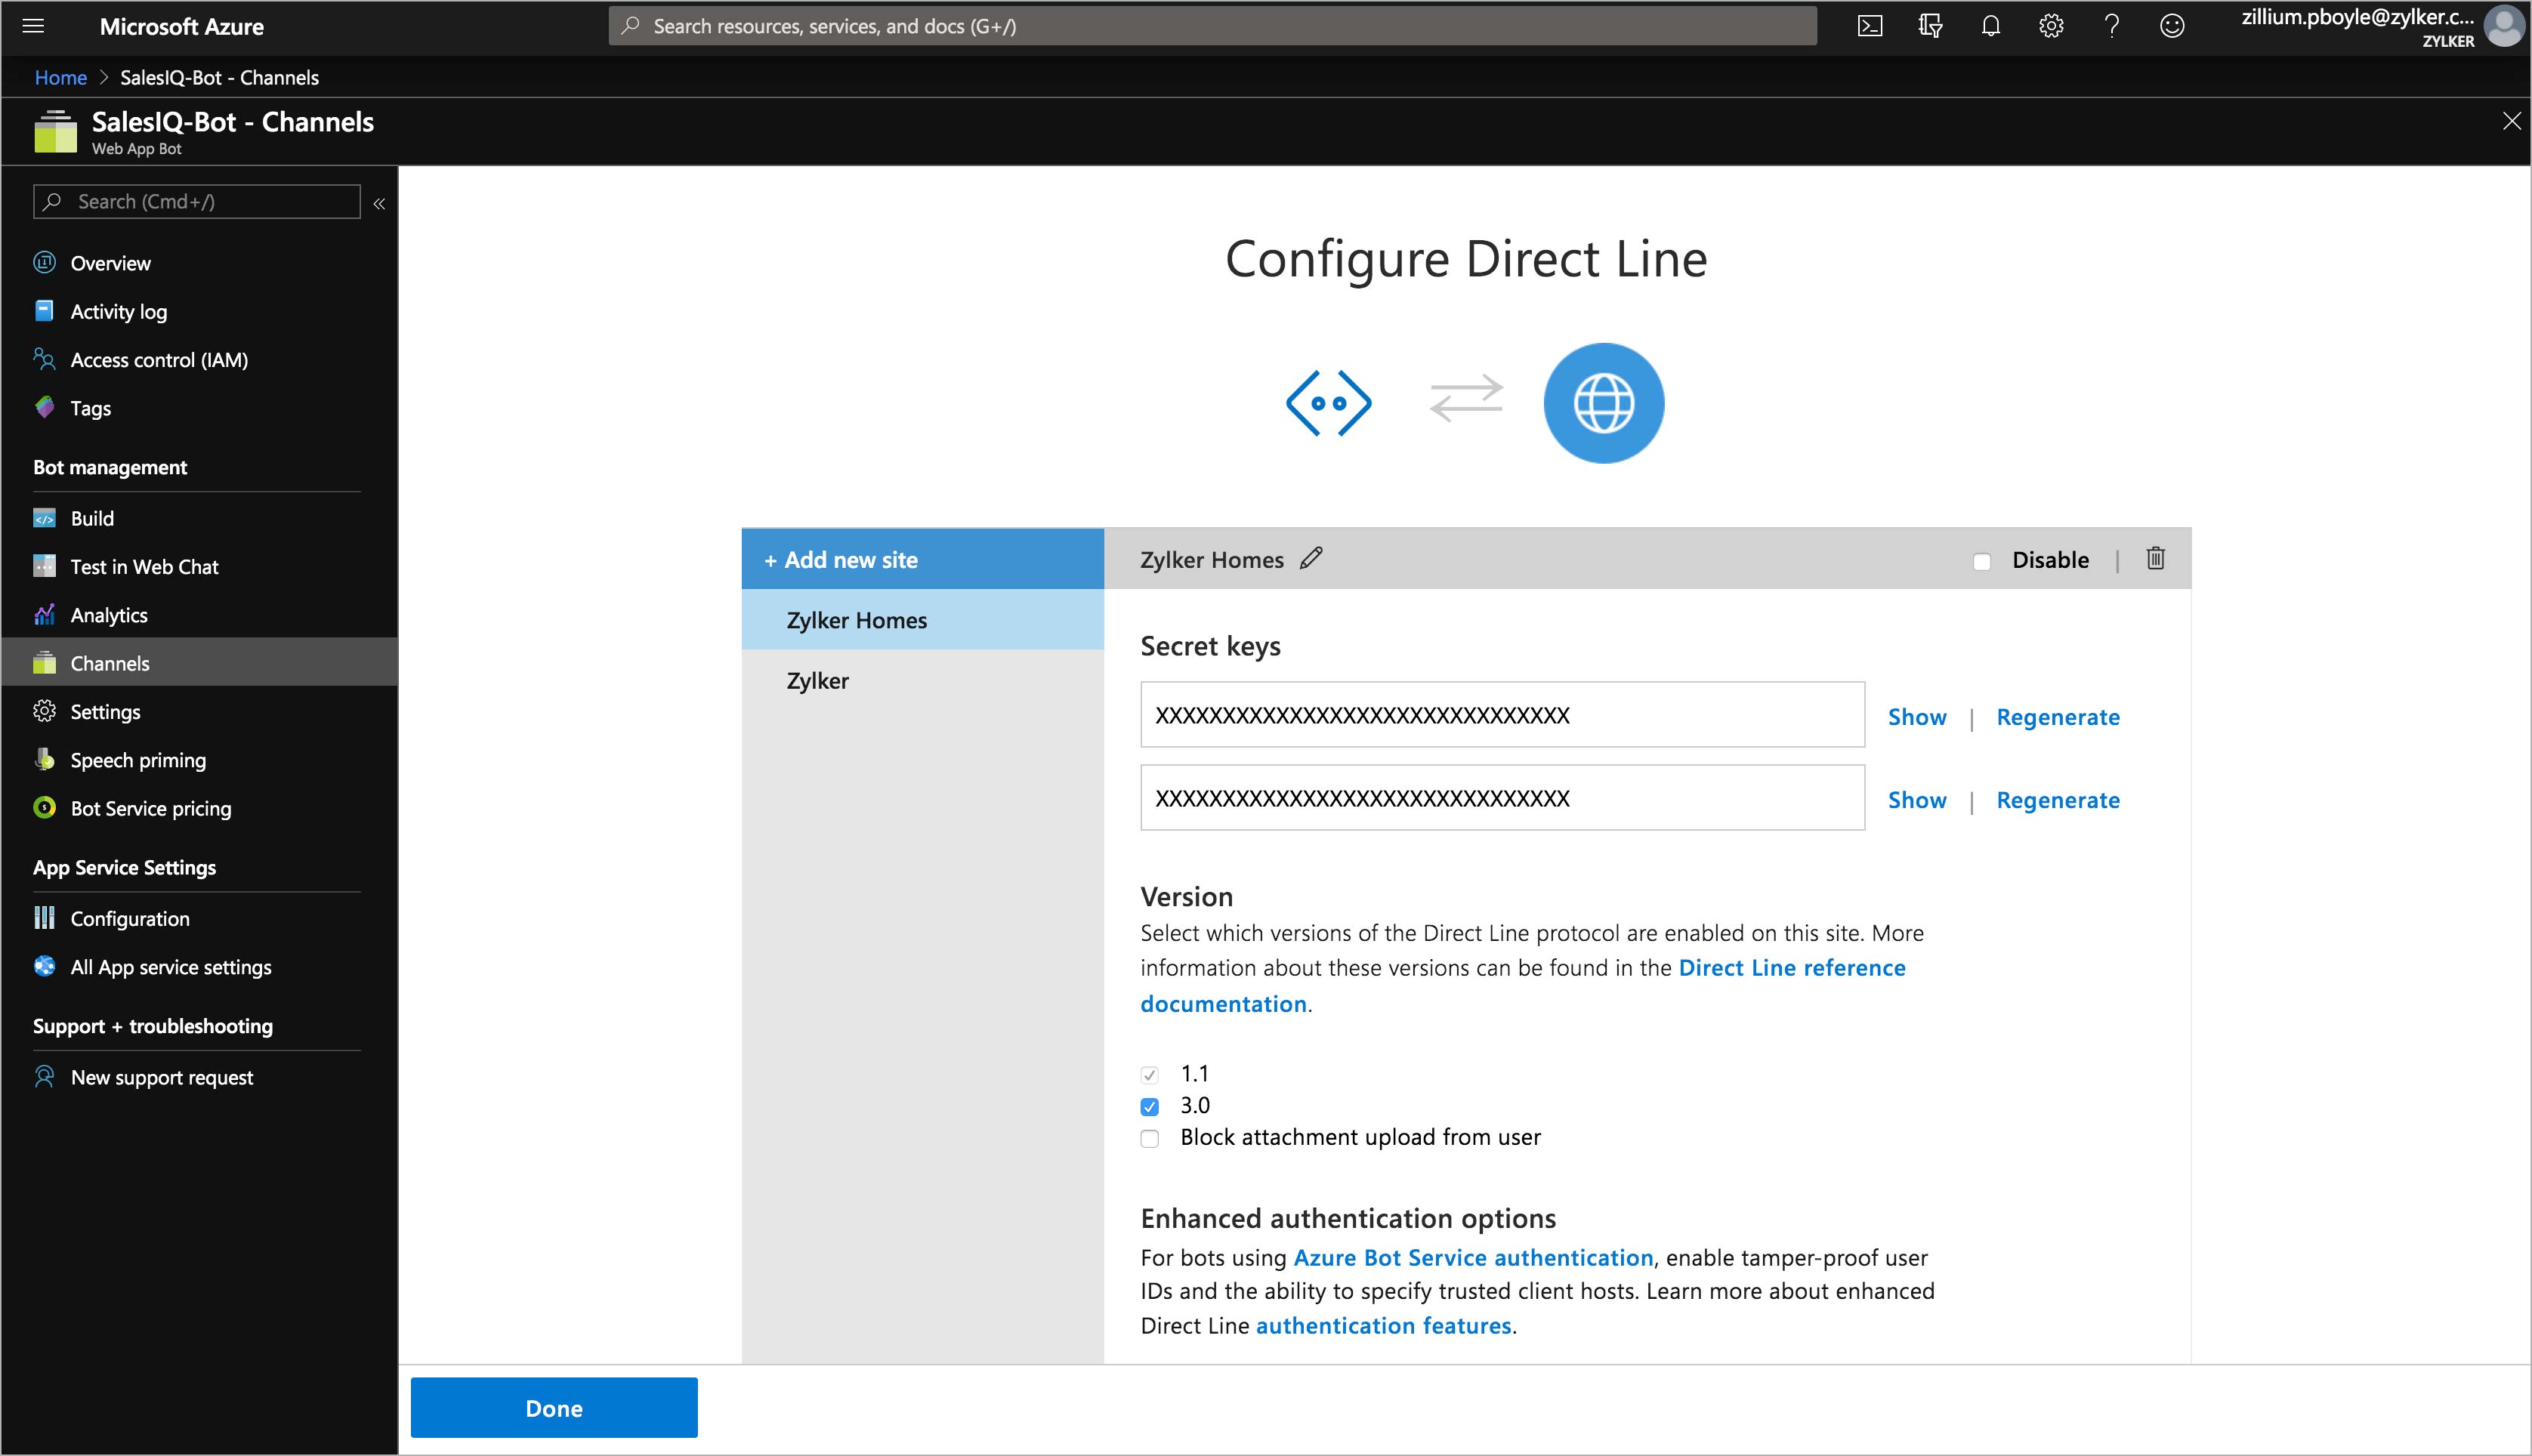Collapse the left navigation pane
The height and width of the screenshot is (1456, 2532).
tap(379, 202)
